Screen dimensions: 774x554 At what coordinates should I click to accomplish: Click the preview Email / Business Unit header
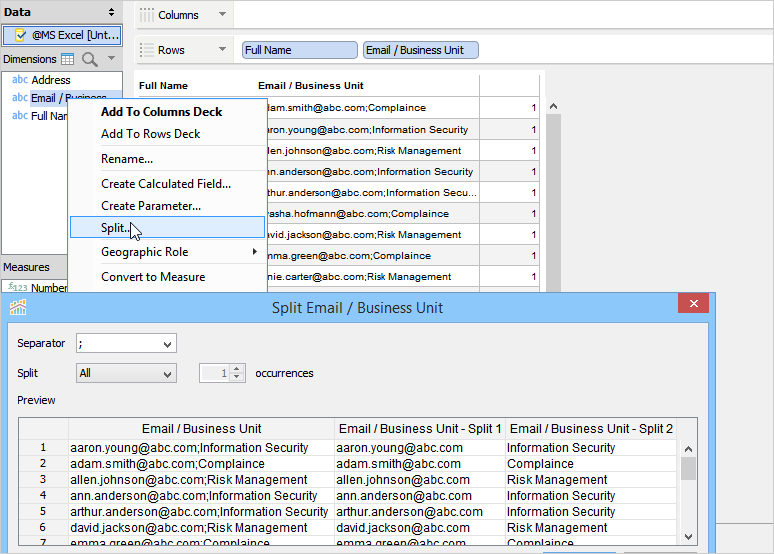[201, 429]
